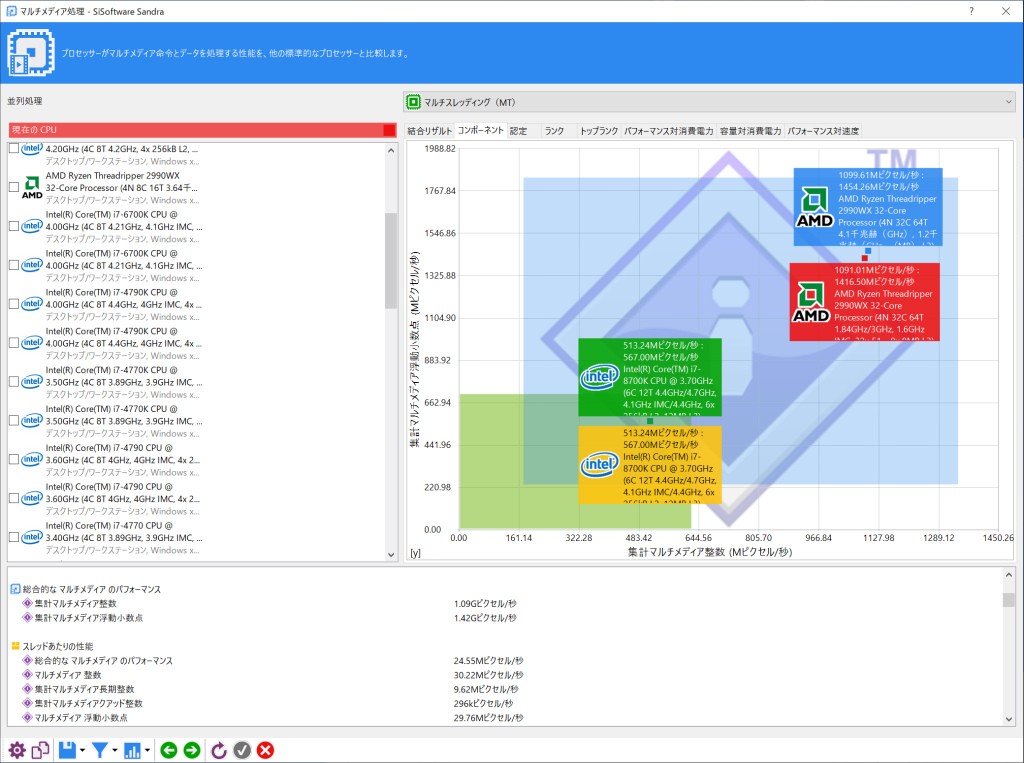Check the AMD Ryzen Threadripper 2990WX checkbox

(x=13, y=187)
